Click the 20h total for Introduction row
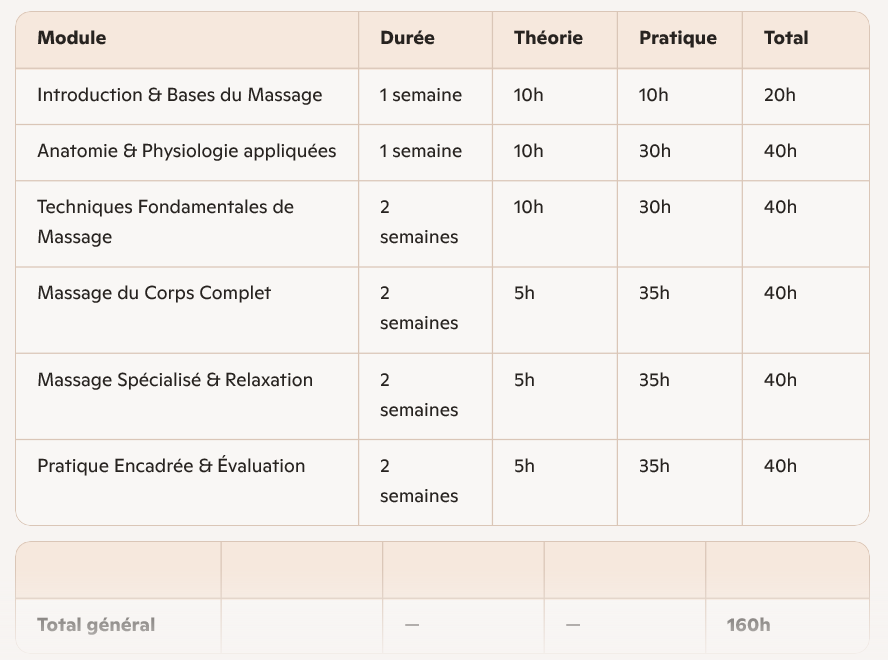Viewport: 888px width, 660px height. click(780, 95)
